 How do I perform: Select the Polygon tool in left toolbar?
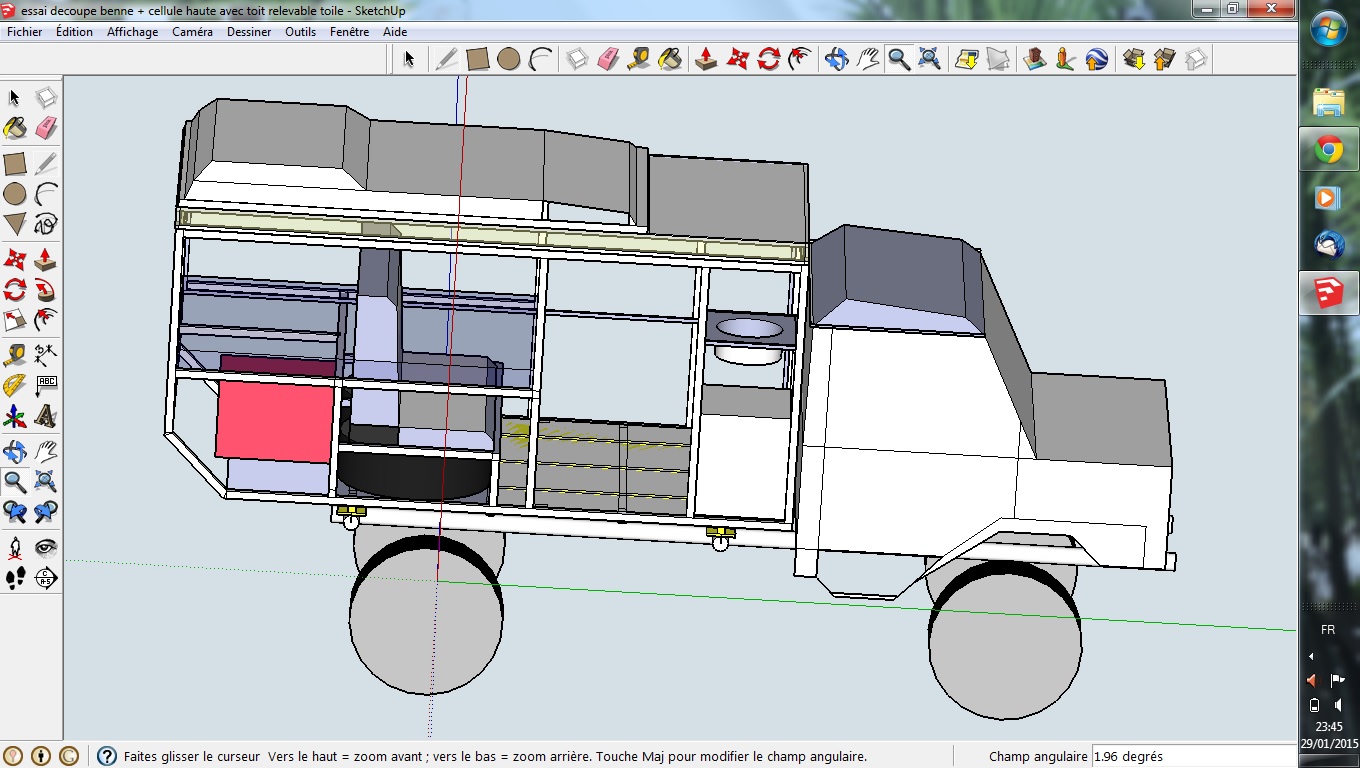click(15, 224)
